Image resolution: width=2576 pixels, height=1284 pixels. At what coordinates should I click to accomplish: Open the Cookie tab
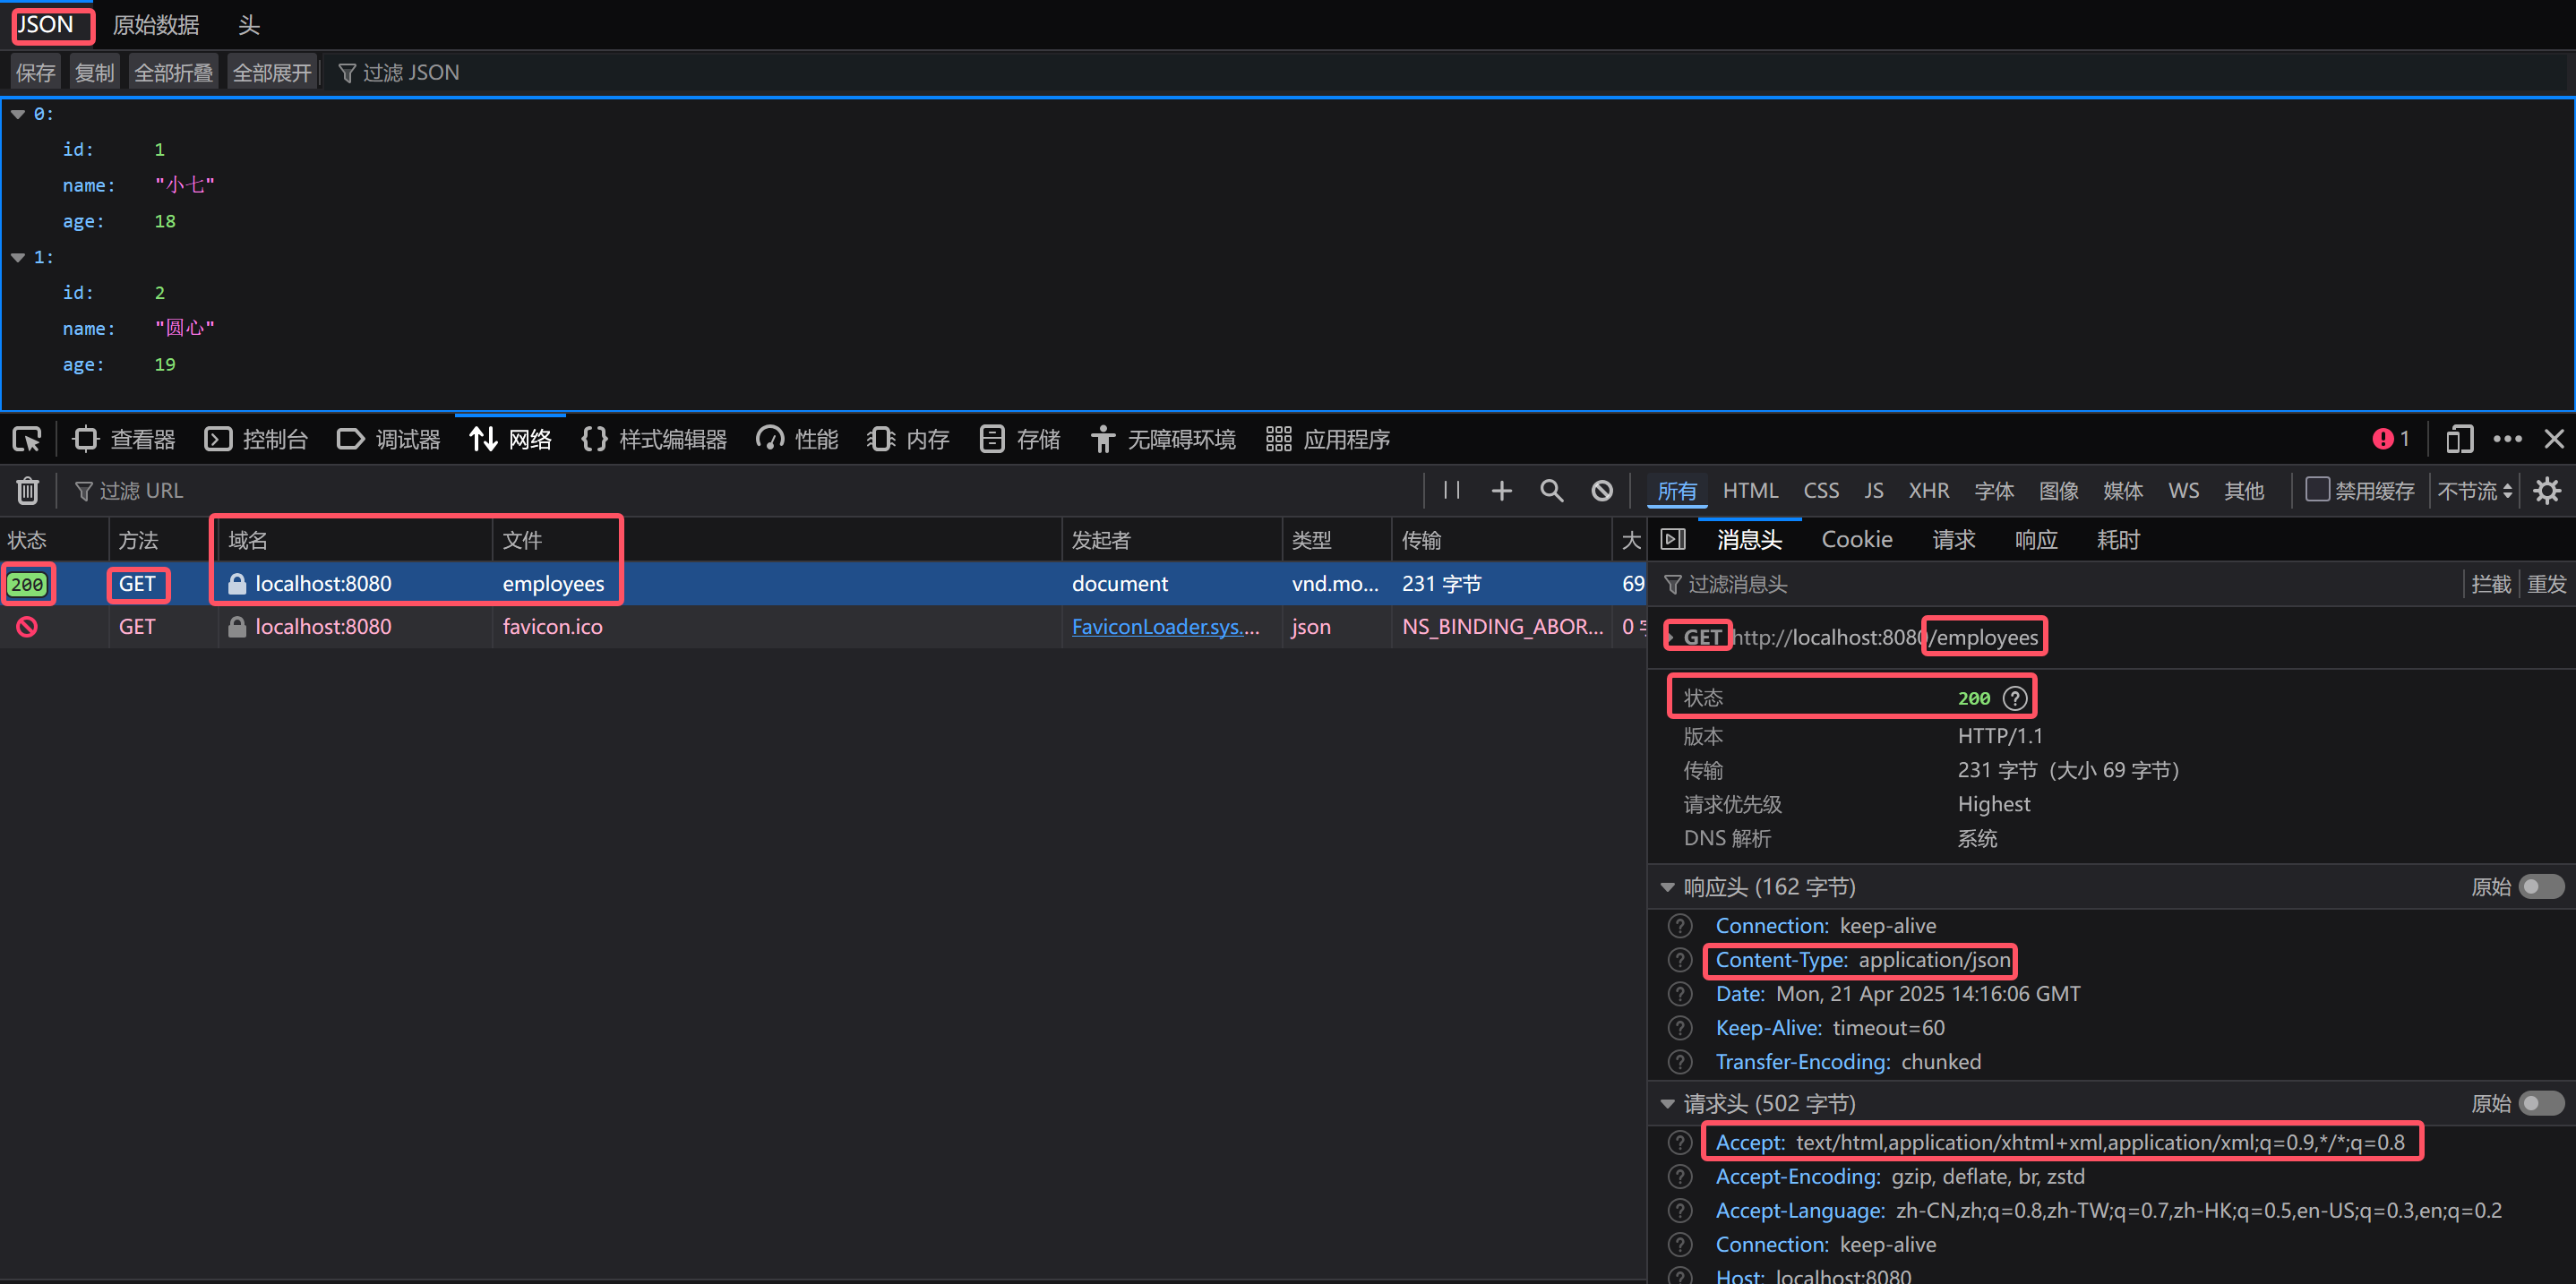(1856, 540)
